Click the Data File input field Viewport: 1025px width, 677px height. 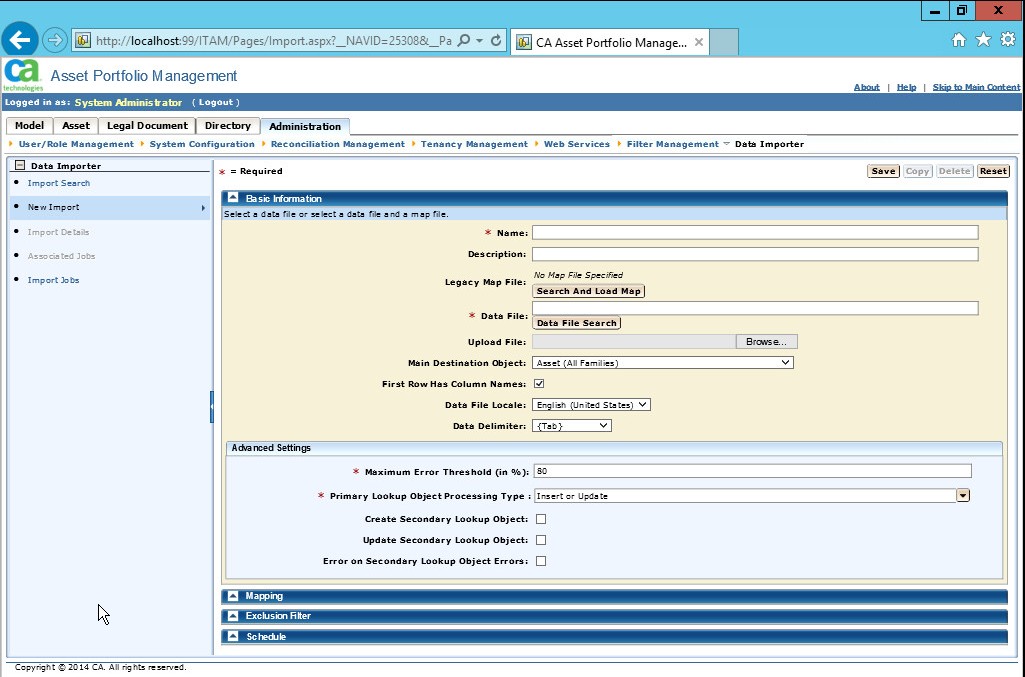755,308
